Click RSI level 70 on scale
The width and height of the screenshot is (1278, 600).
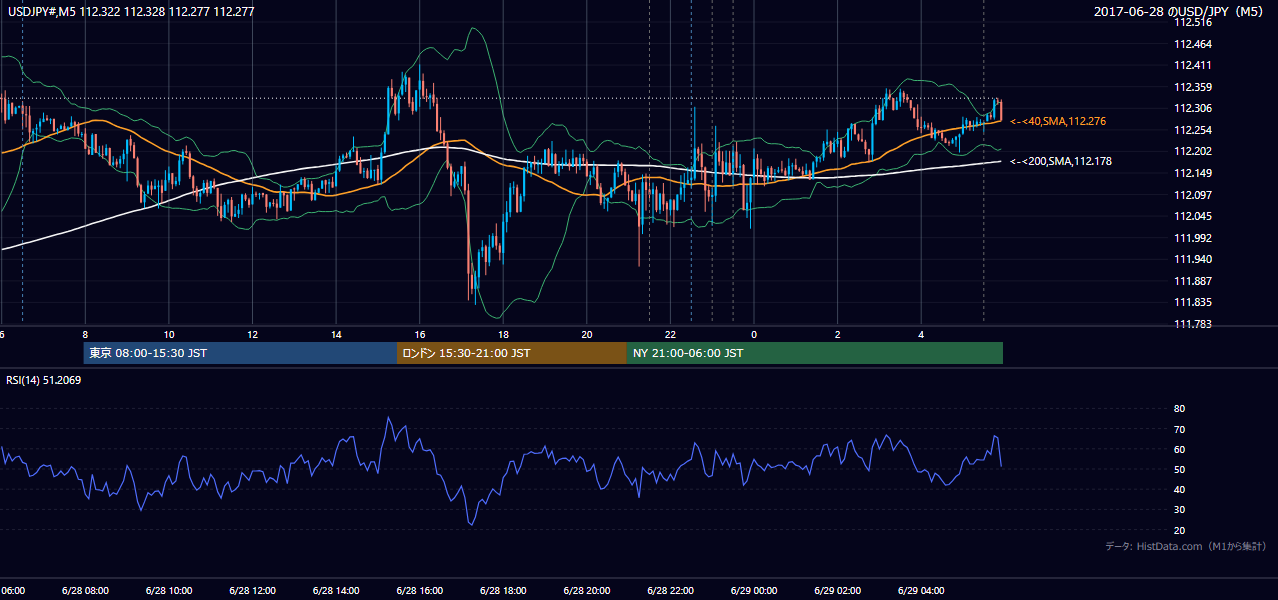1180,429
